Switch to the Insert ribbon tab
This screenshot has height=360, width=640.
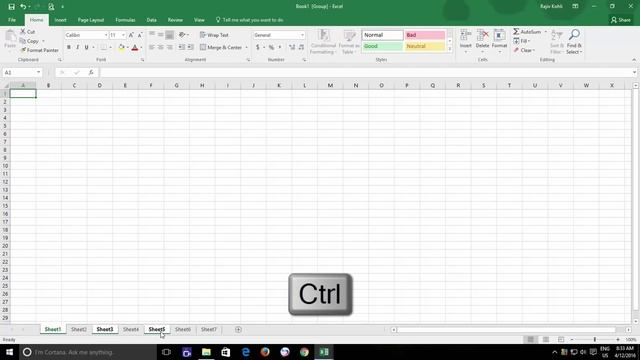(60, 20)
